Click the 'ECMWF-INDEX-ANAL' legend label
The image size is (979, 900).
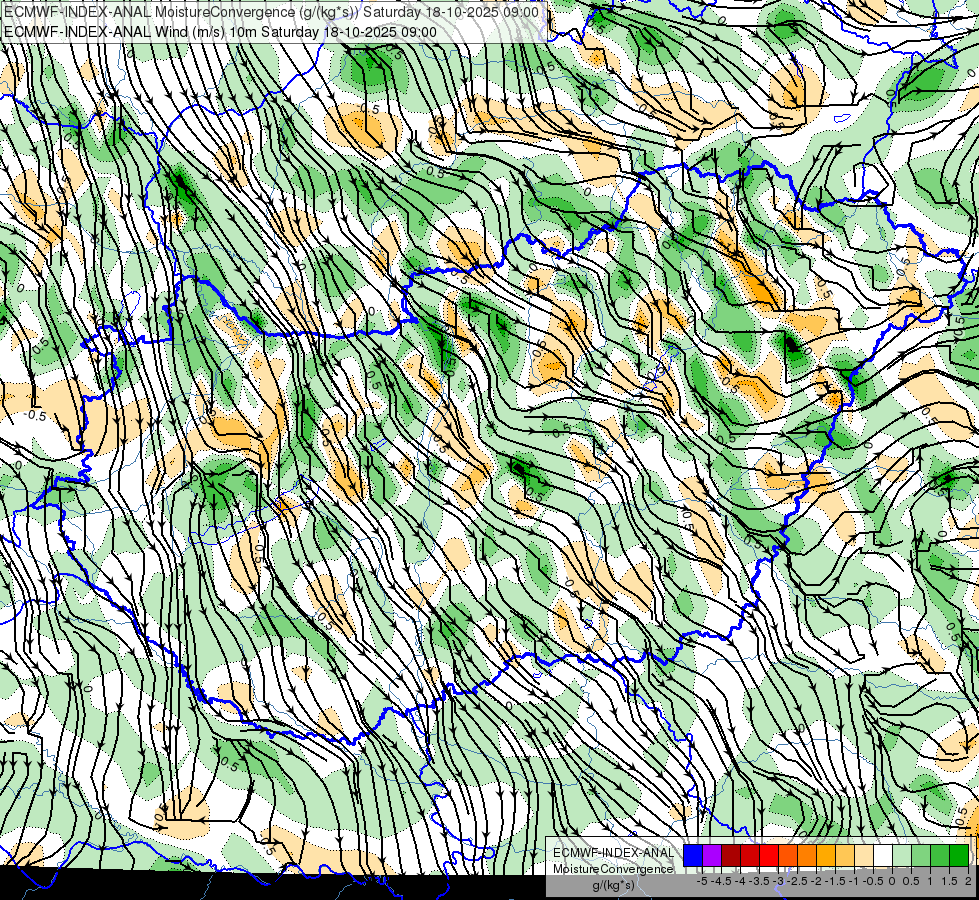[x=614, y=853]
